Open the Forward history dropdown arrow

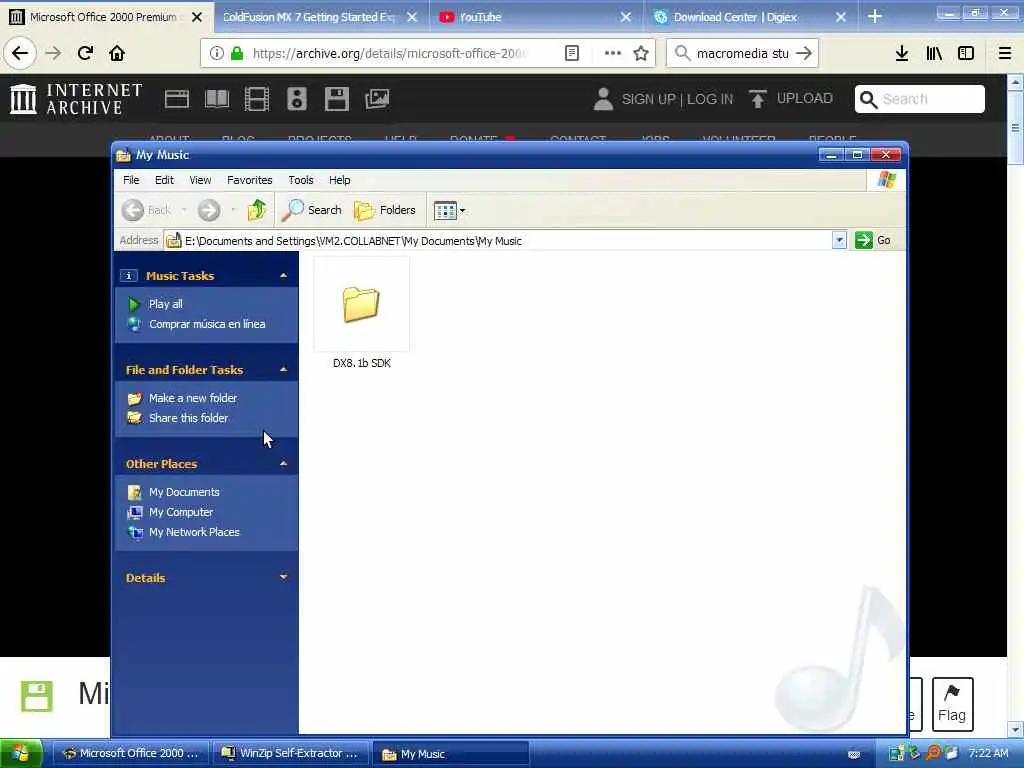tap(233, 210)
